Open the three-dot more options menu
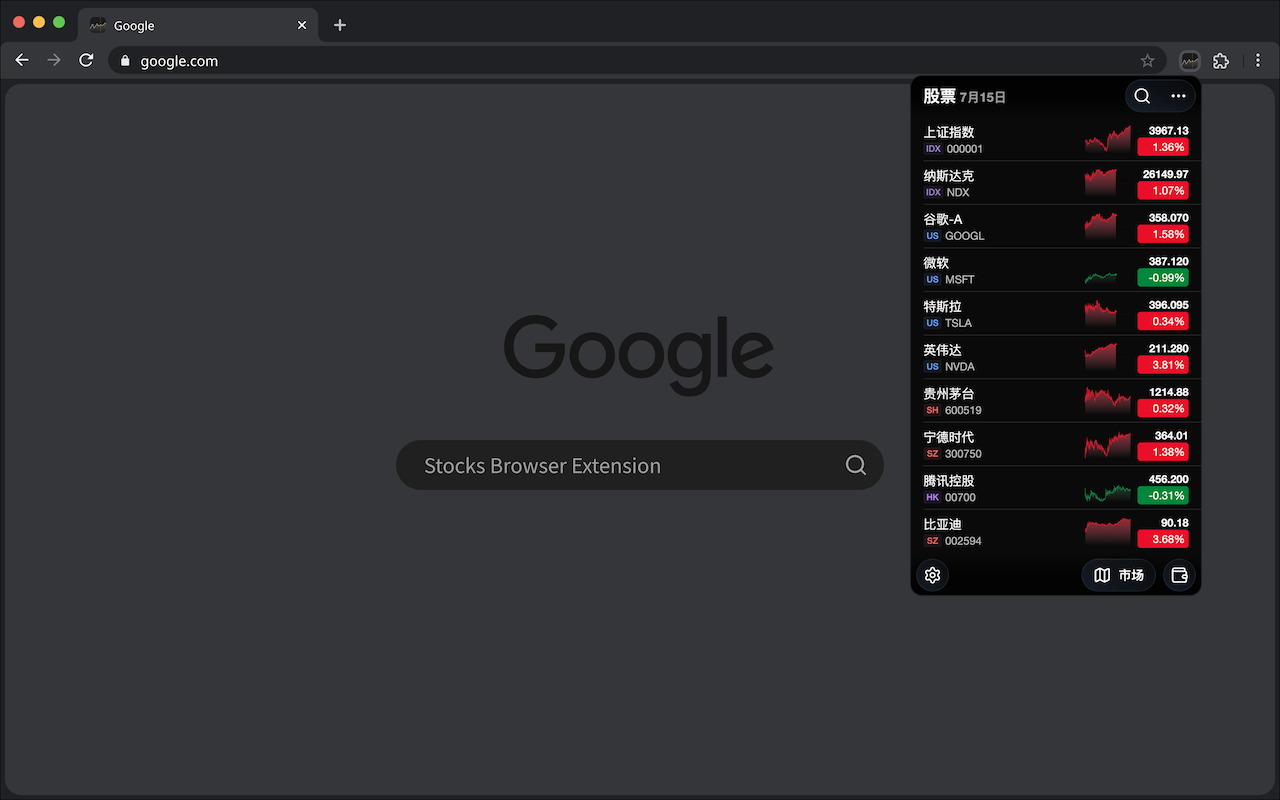1280x800 pixels. [x=1178, y=96]
